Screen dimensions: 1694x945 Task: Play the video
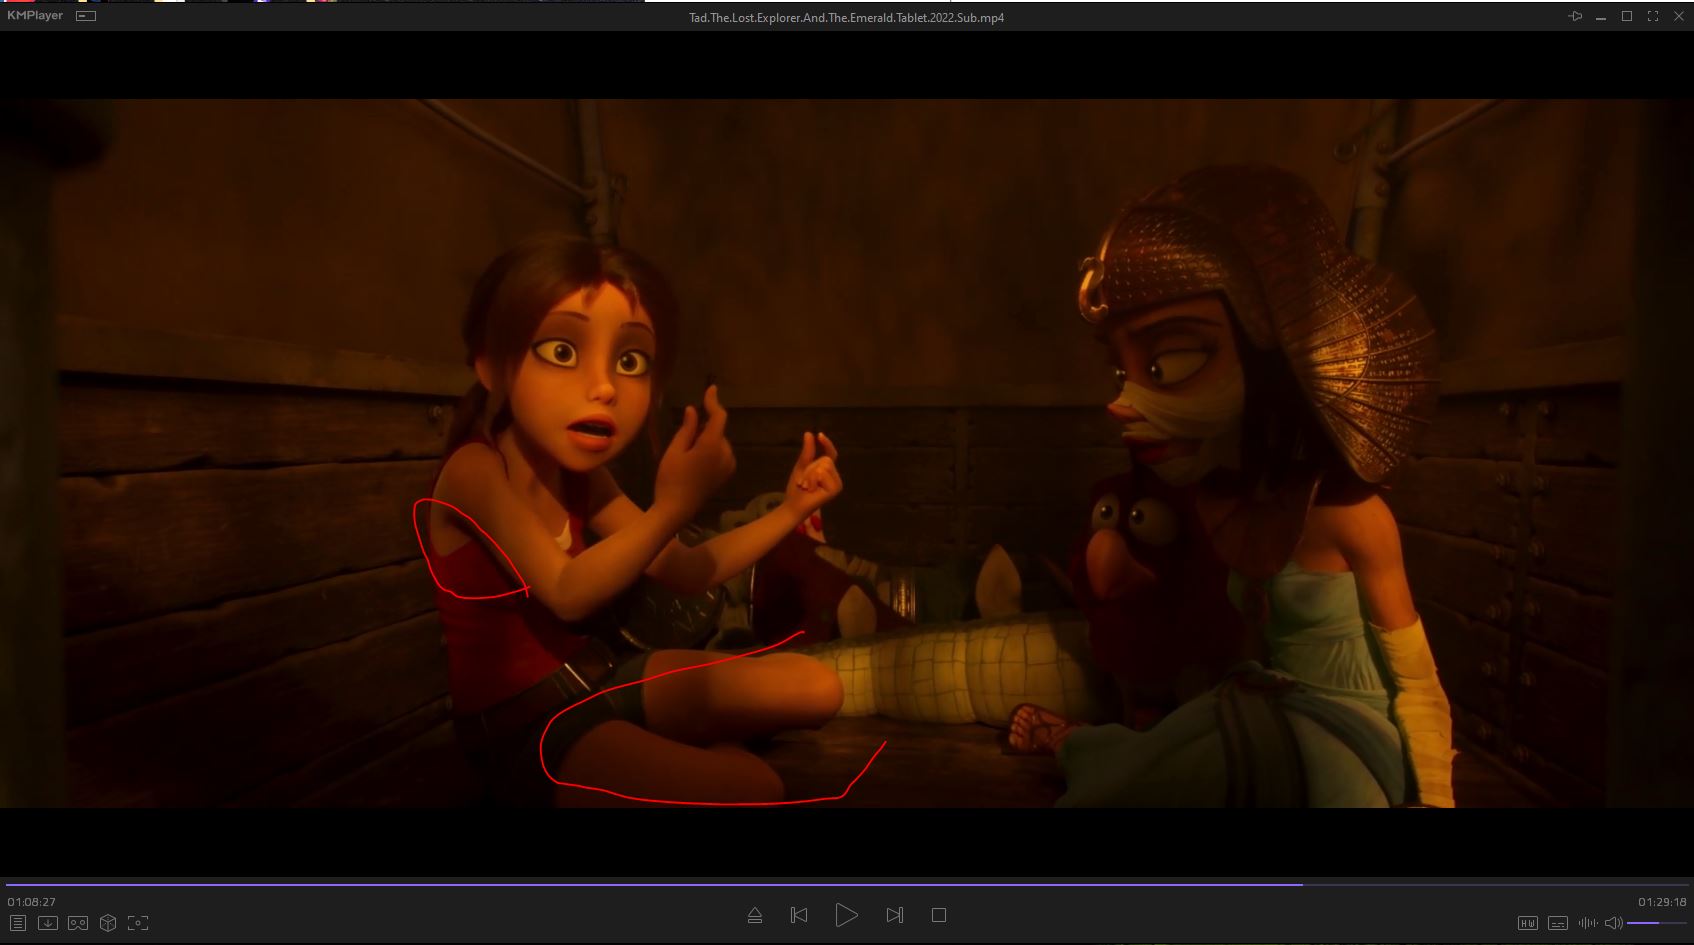846,915
